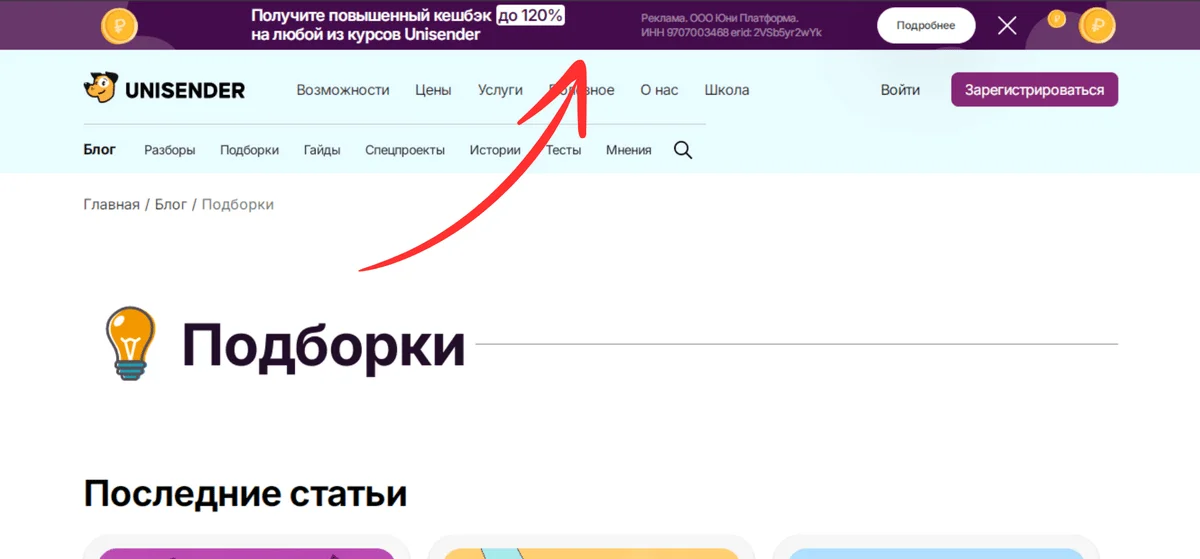Go to "Блог" in breadcrumbs
Viewport: 1200px width, 559px height.
(x=171, y=204)
